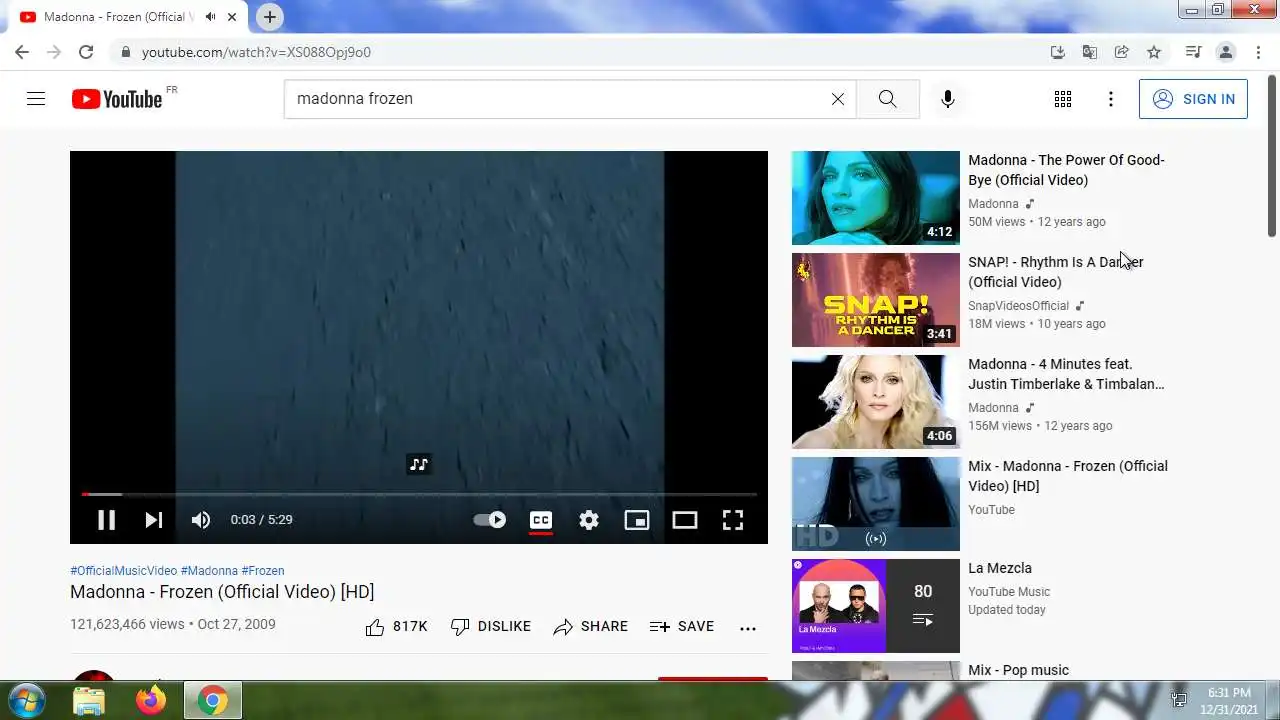
Task: Open new browser tab
Action: click(270, 17)
